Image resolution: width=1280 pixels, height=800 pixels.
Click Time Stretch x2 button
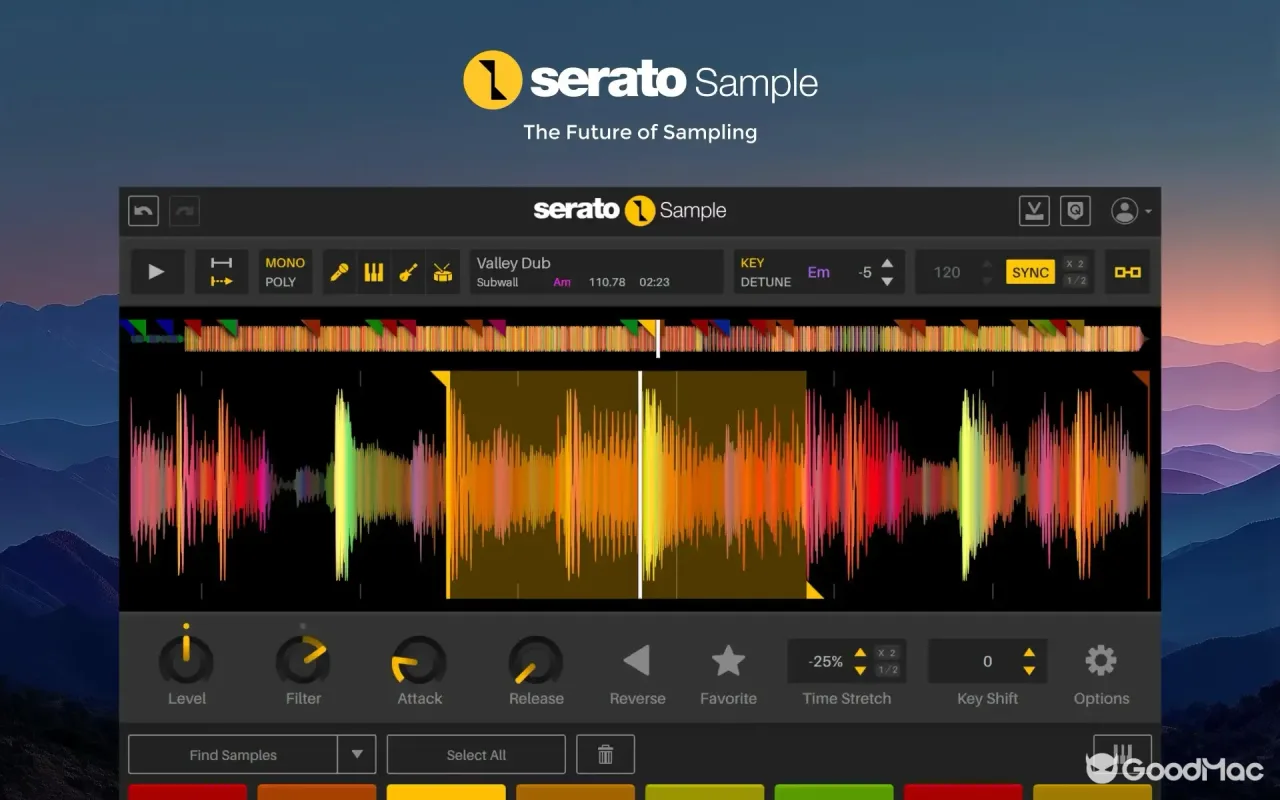[x=888, y=652]
